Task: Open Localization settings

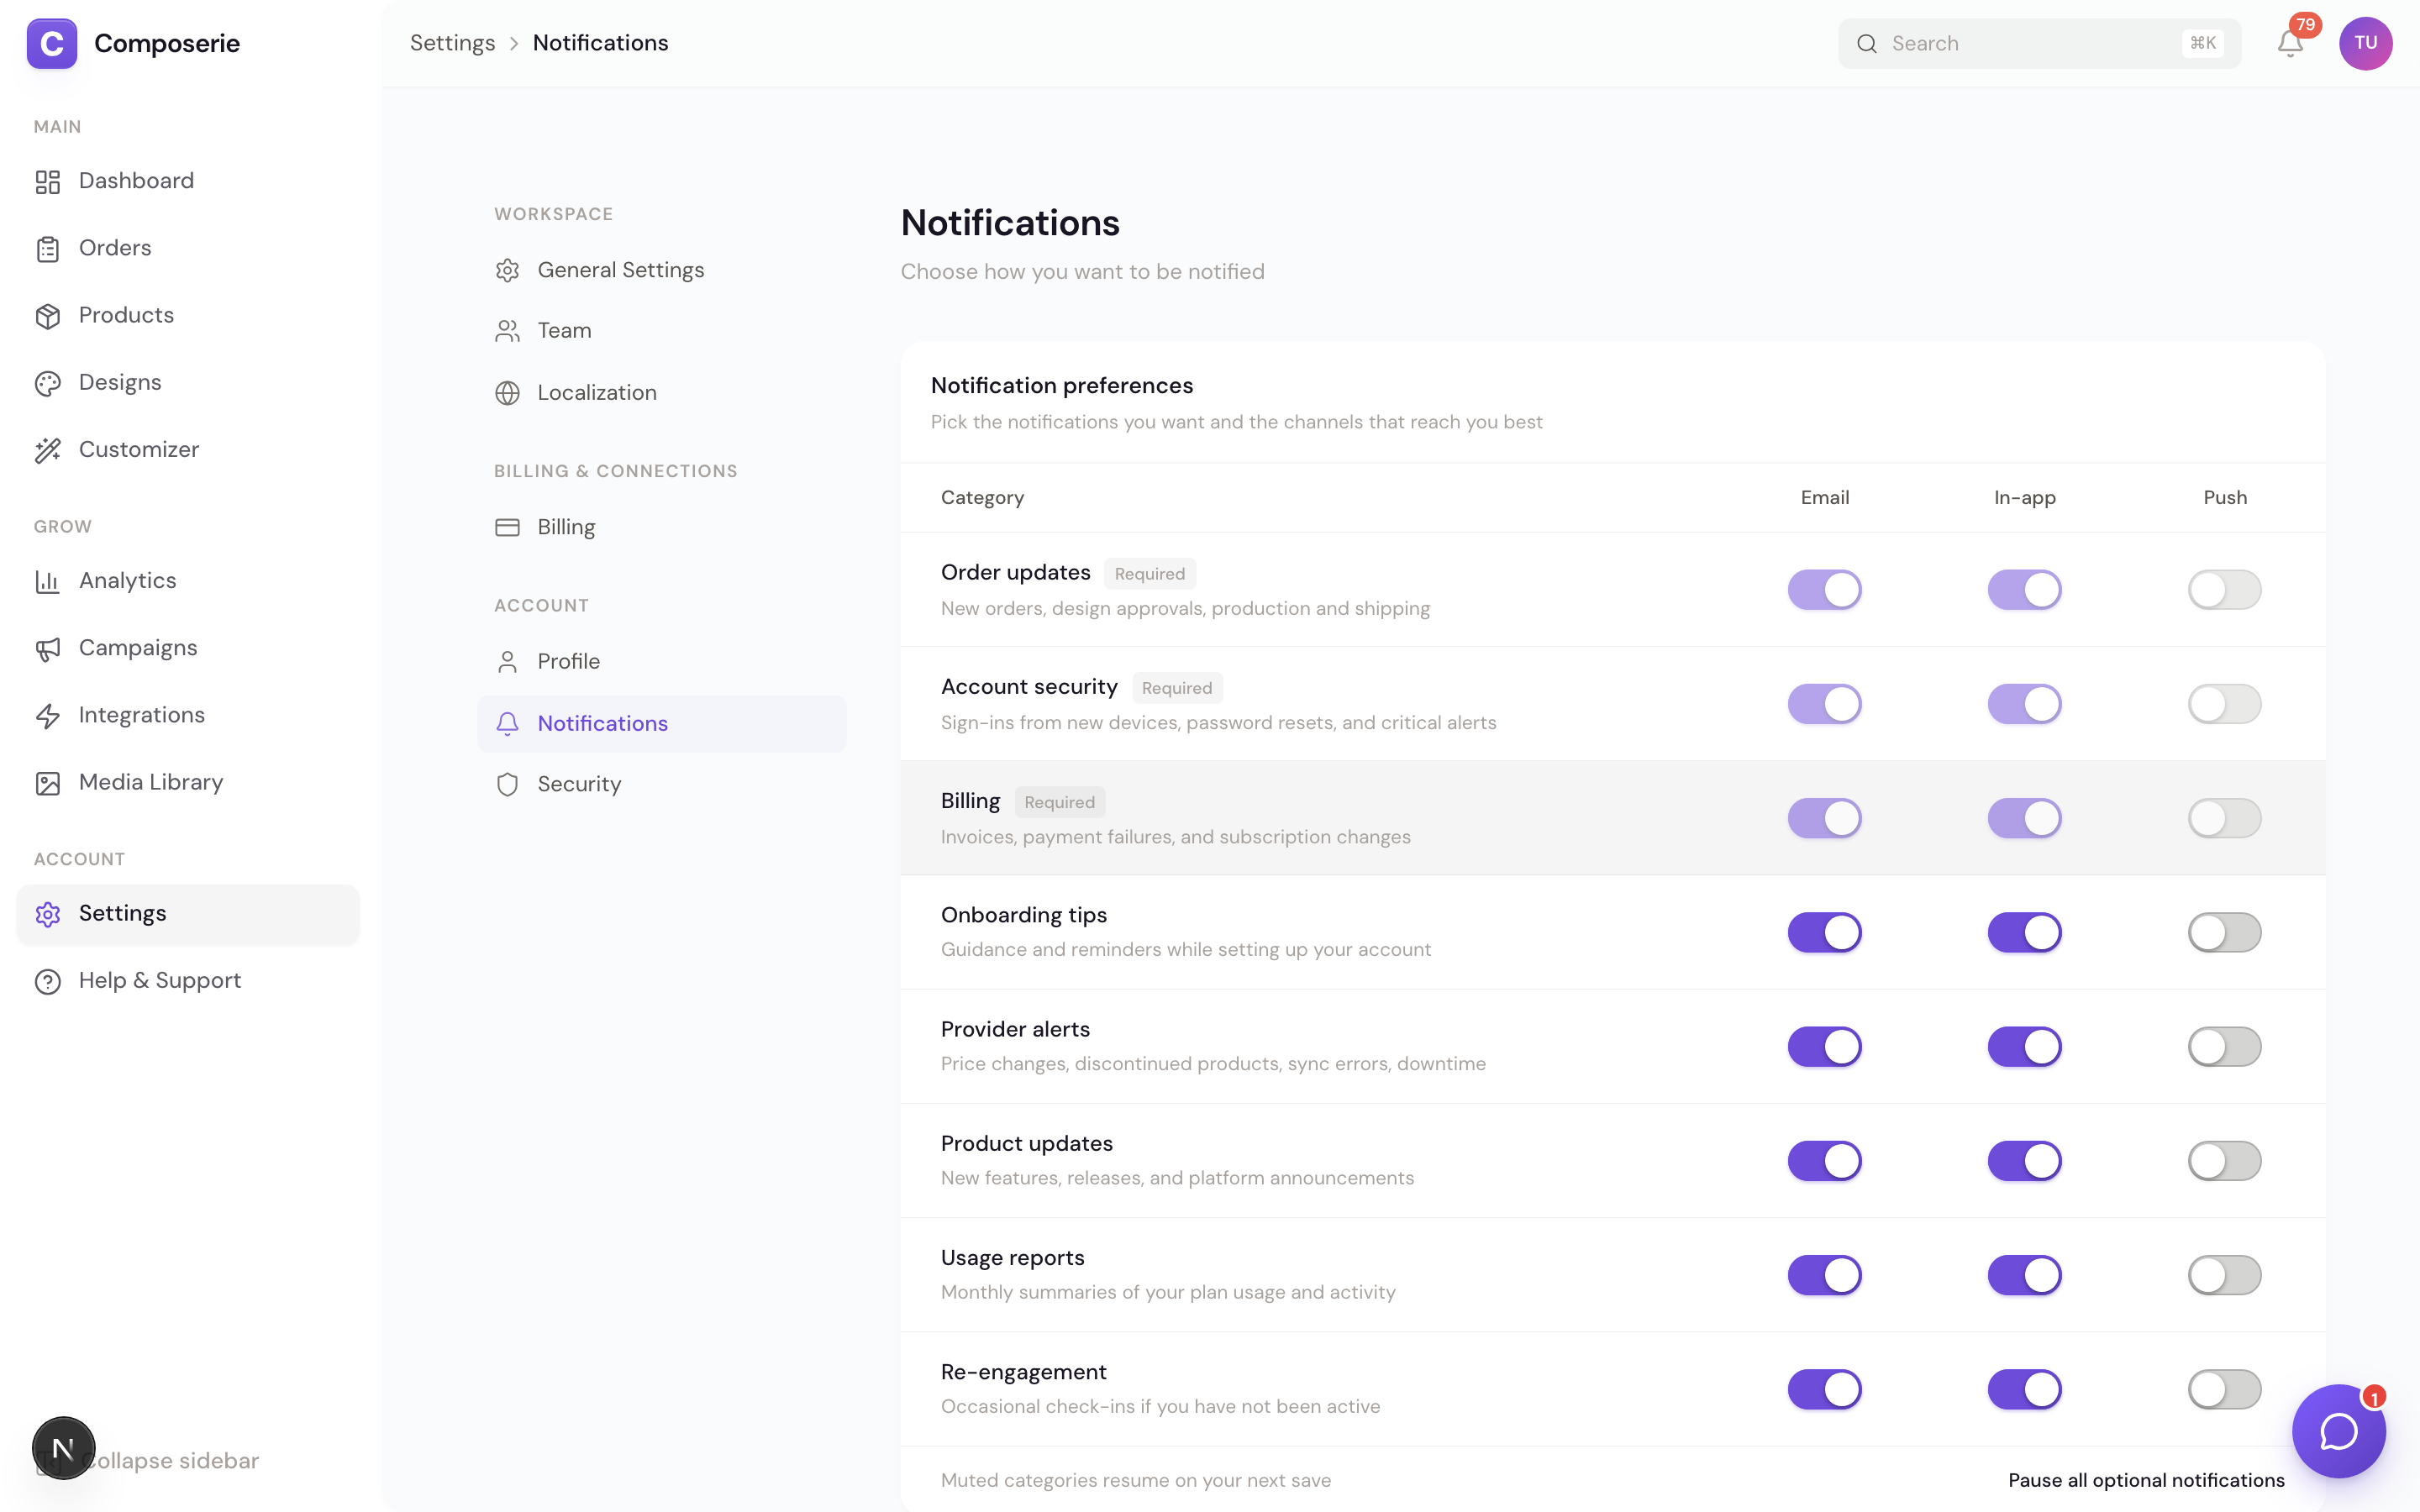Action: [x=662, y=393]
